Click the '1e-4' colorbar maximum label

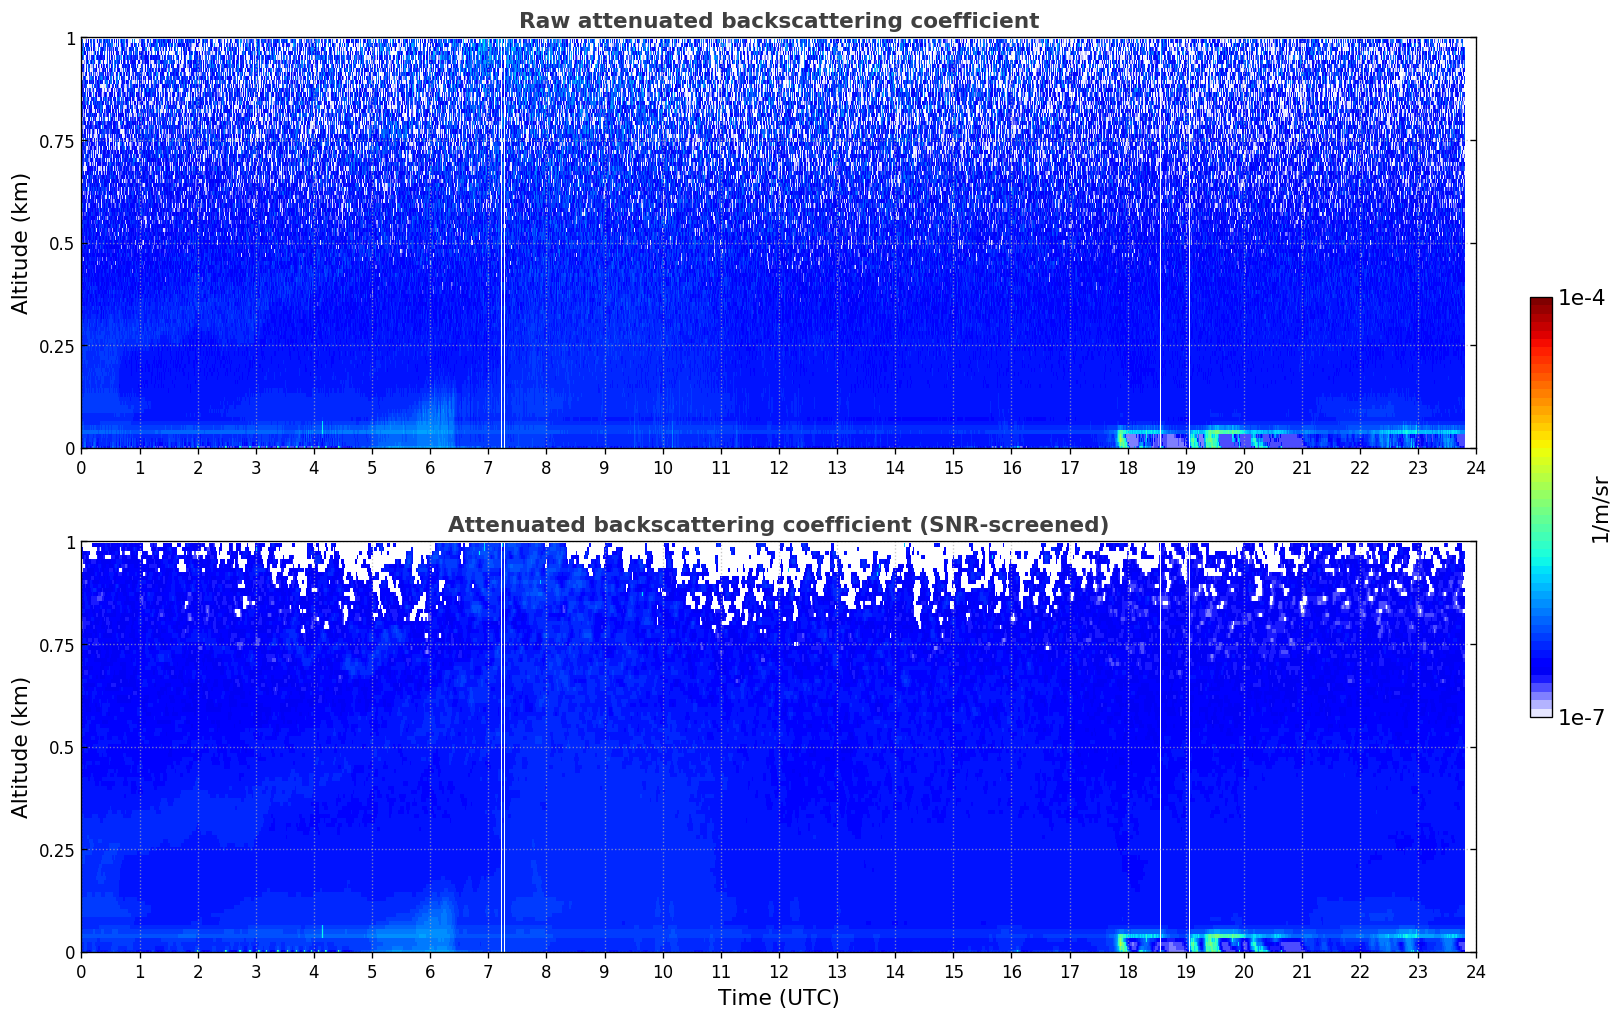coord(1581,298)
